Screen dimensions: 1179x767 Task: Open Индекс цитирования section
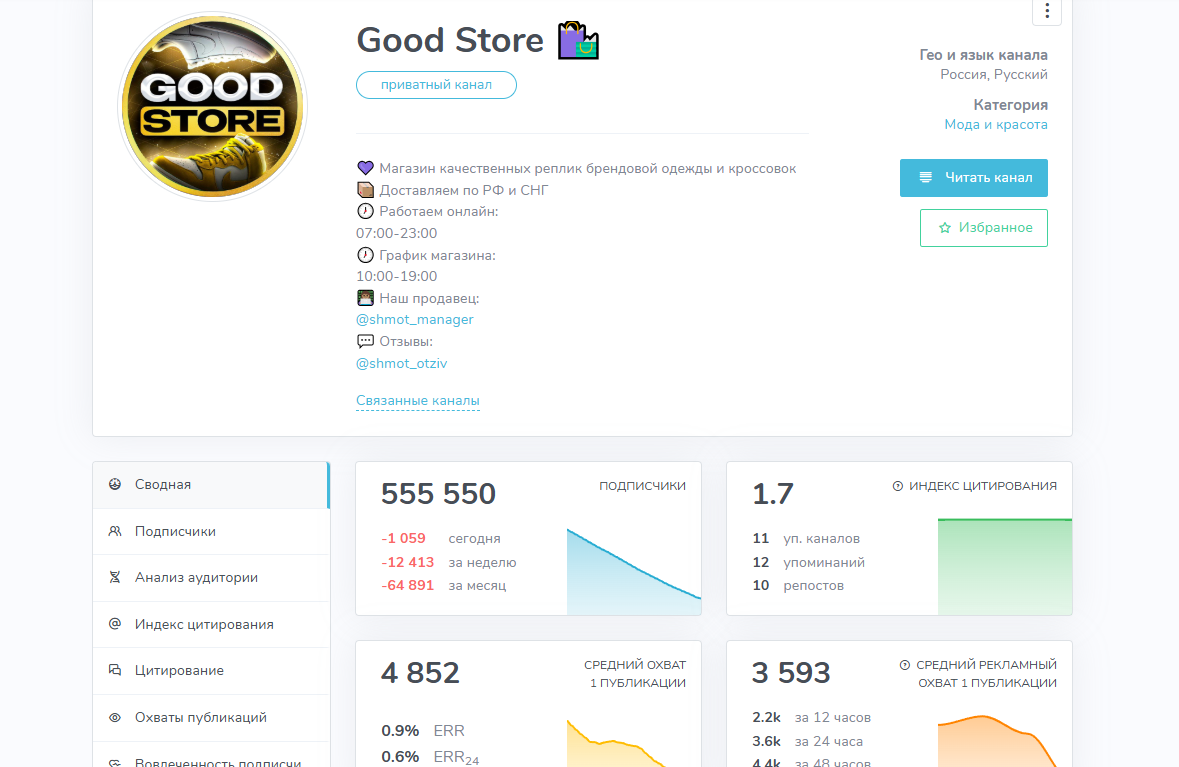[x=211, y=624]
